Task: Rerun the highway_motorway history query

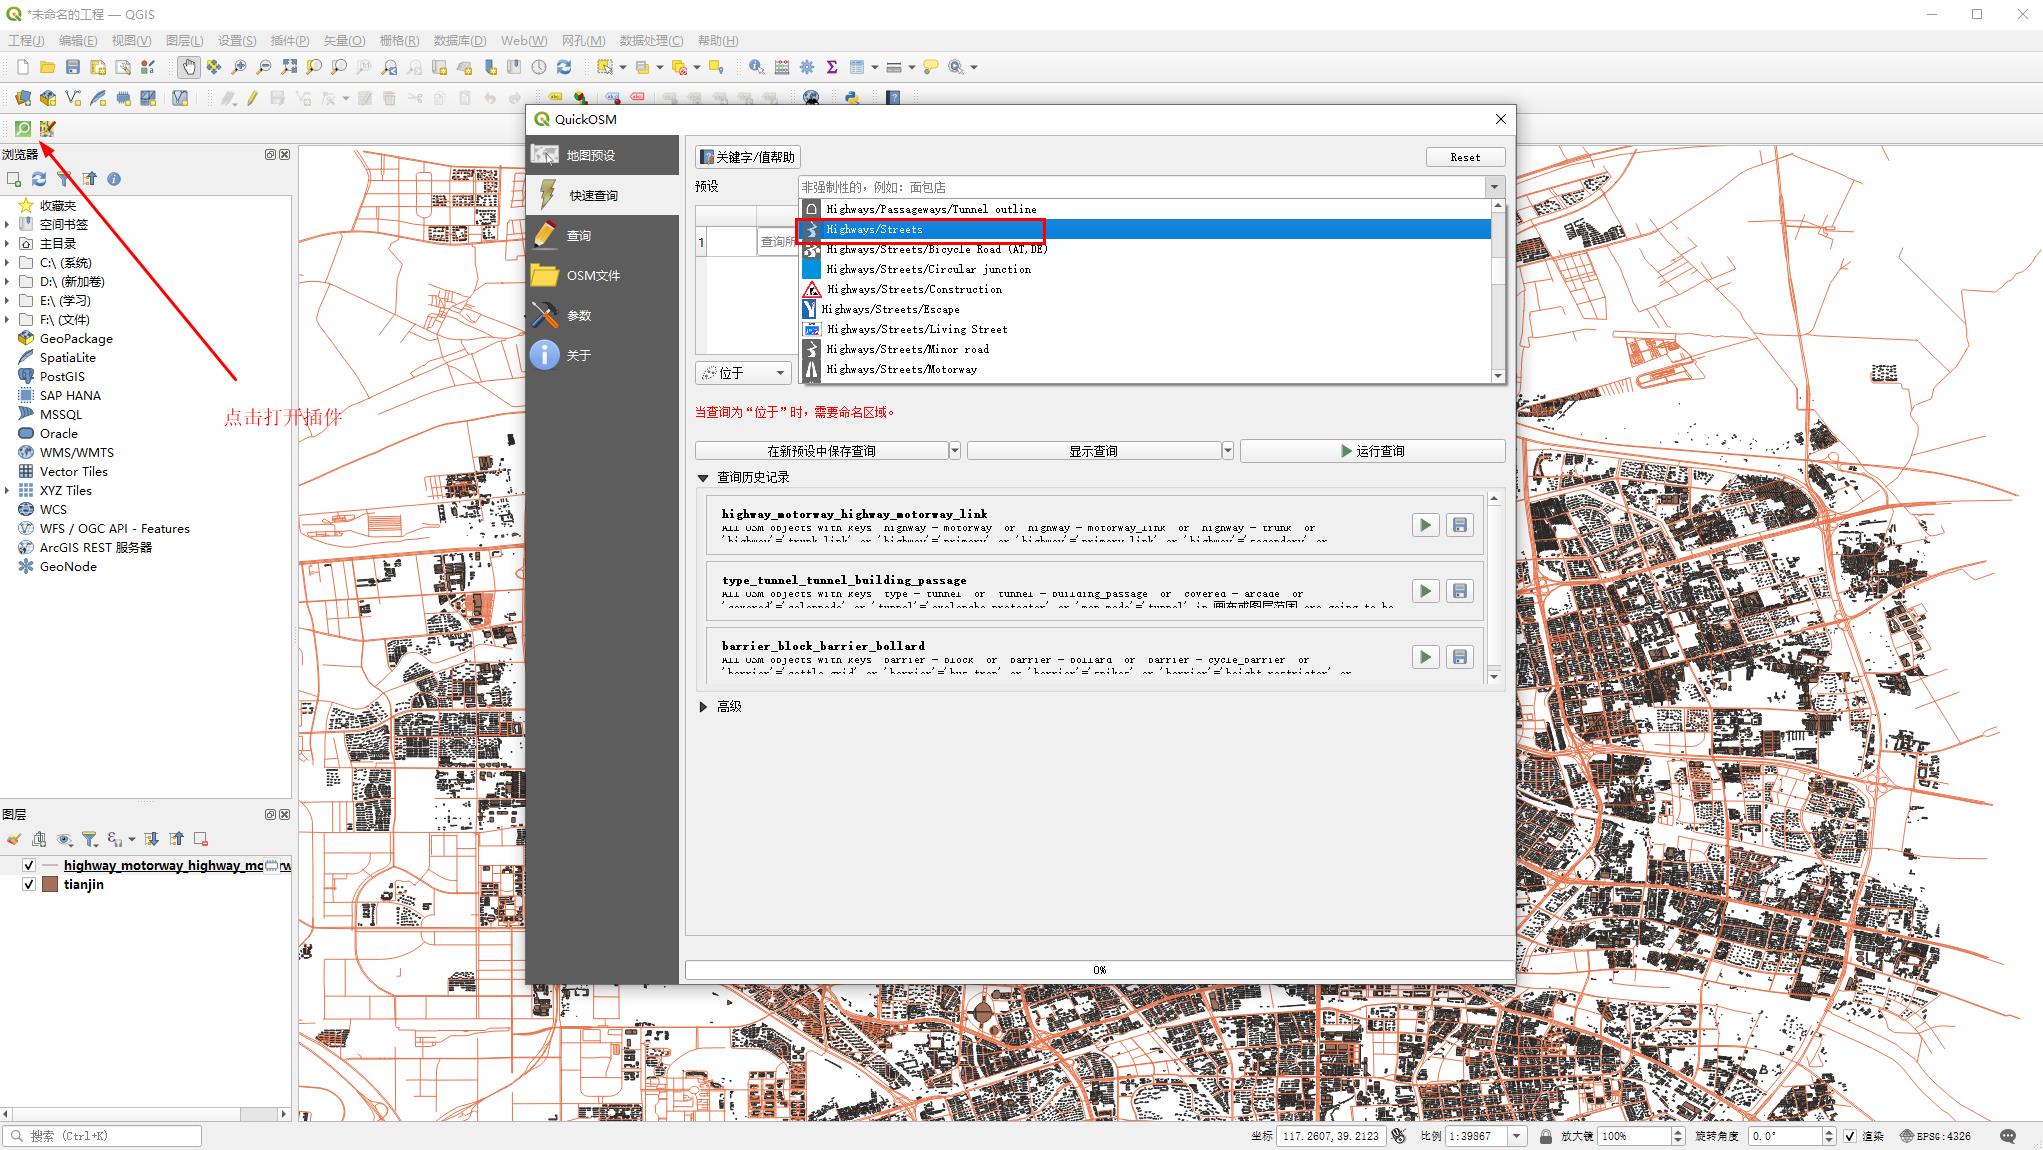Action: pyautogui.click(x=1425, y=525)
